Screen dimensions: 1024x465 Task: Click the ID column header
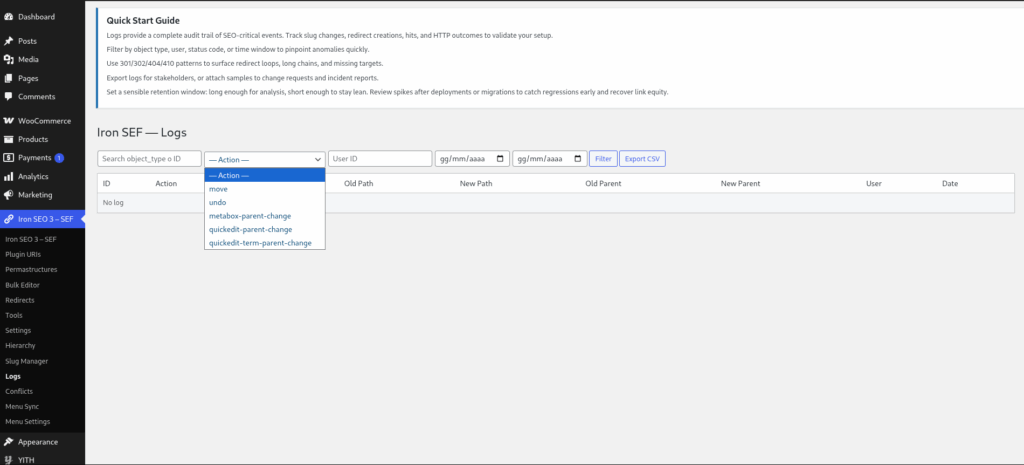[x=106, y=184]
